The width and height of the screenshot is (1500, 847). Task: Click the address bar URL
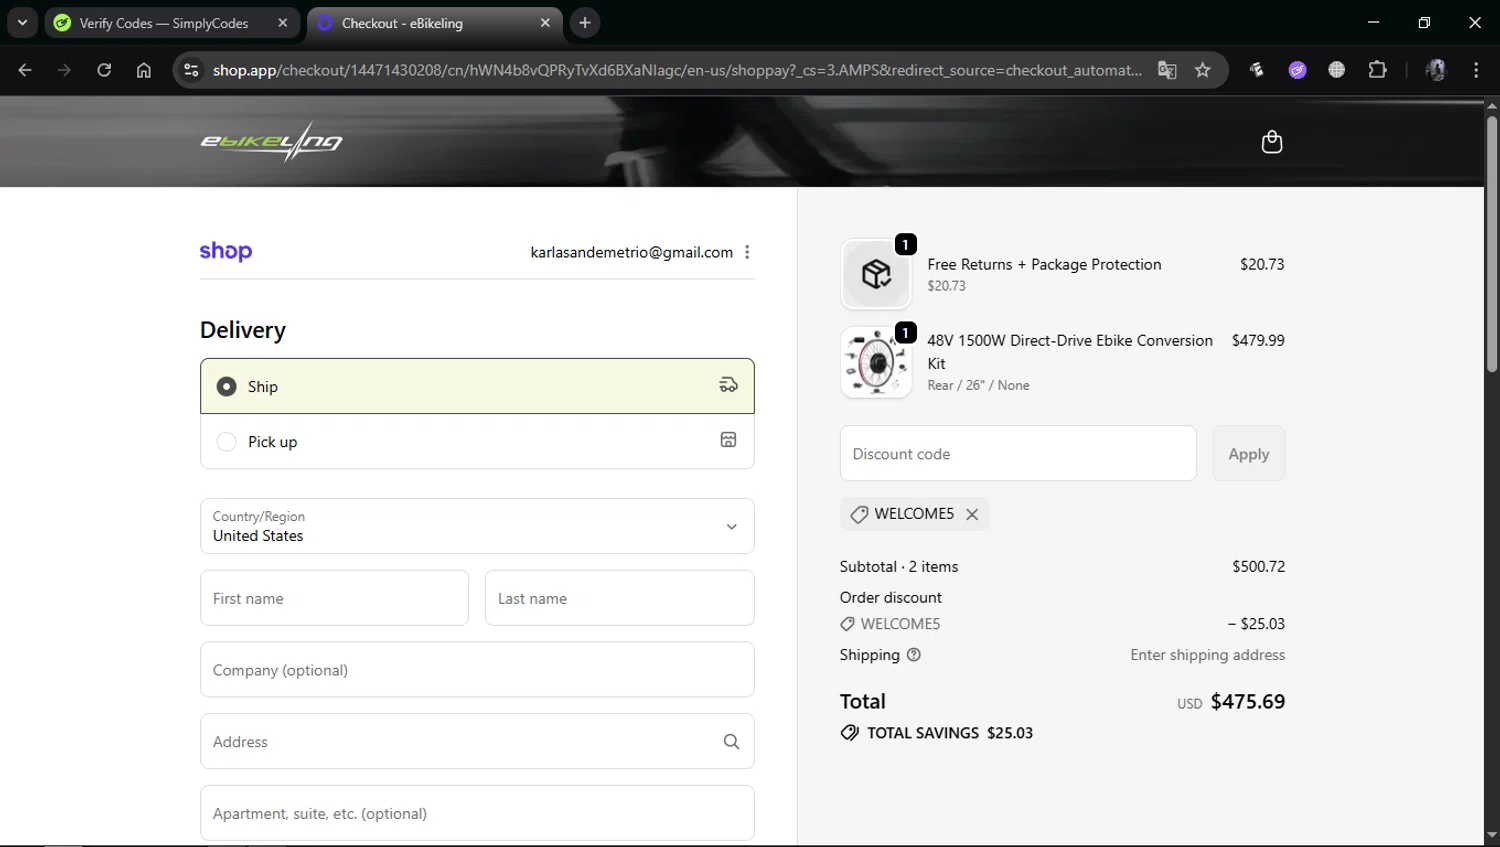coord(677,70)
